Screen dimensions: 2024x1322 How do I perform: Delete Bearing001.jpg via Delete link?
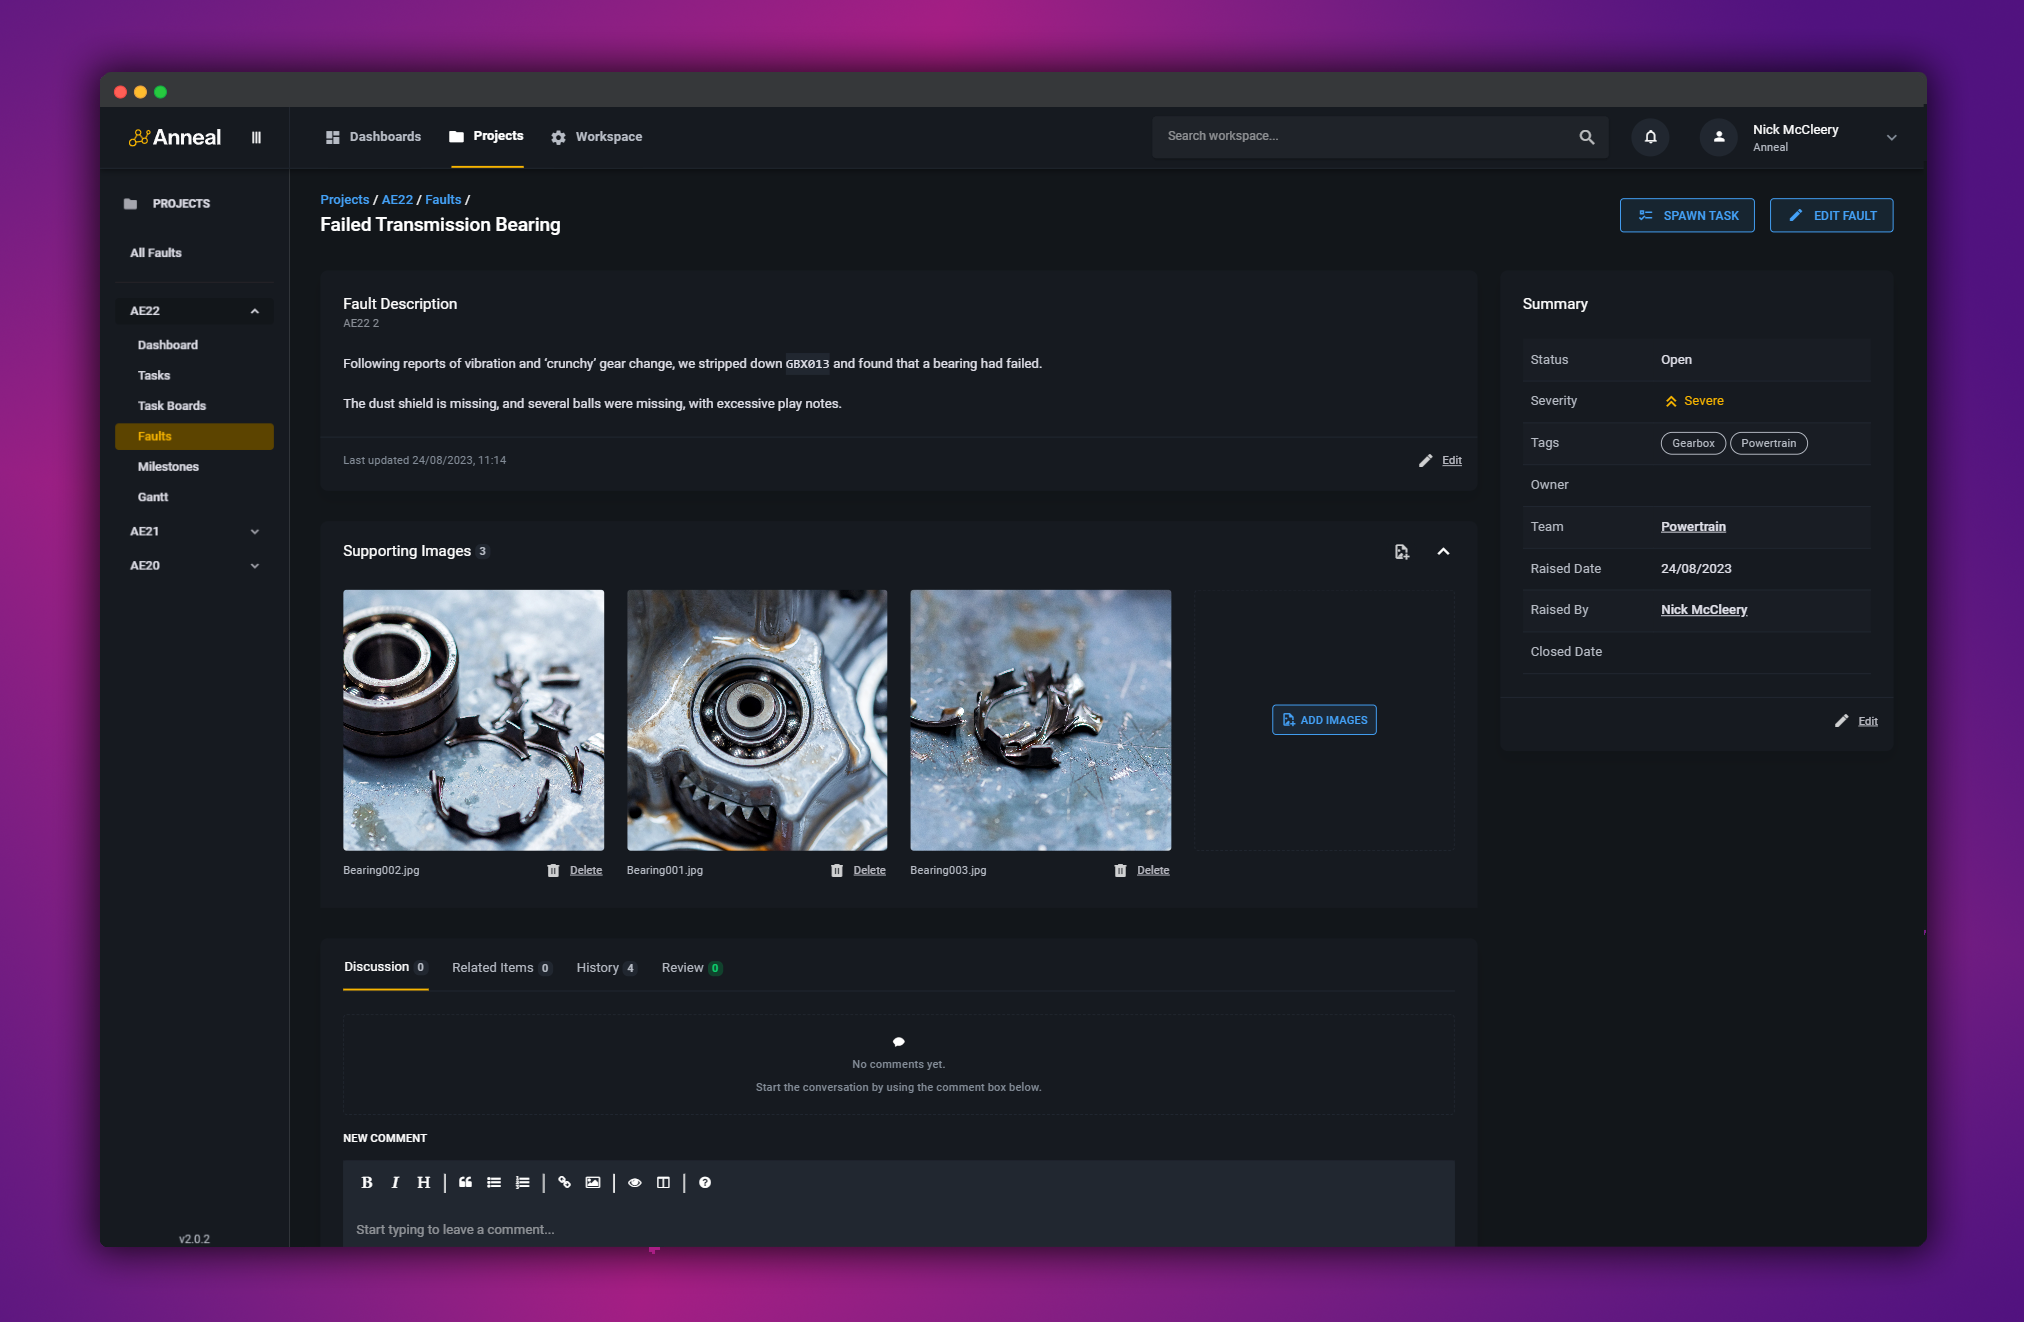[x=869, y=870]
